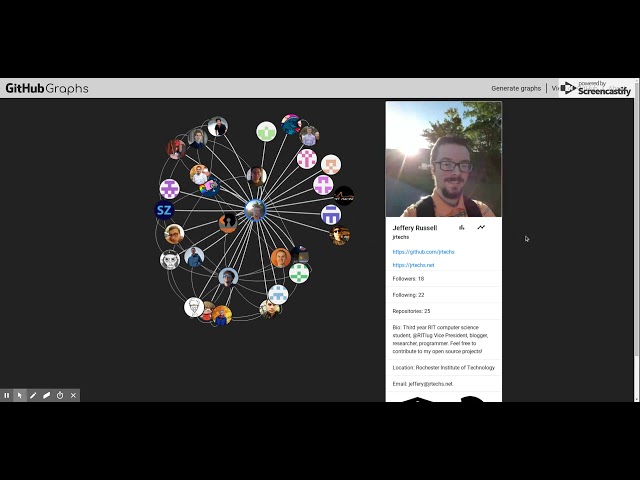Screen dimensions: 640x480
Task: Select the bright green cross identicon node
Action: tap(299, 273)
